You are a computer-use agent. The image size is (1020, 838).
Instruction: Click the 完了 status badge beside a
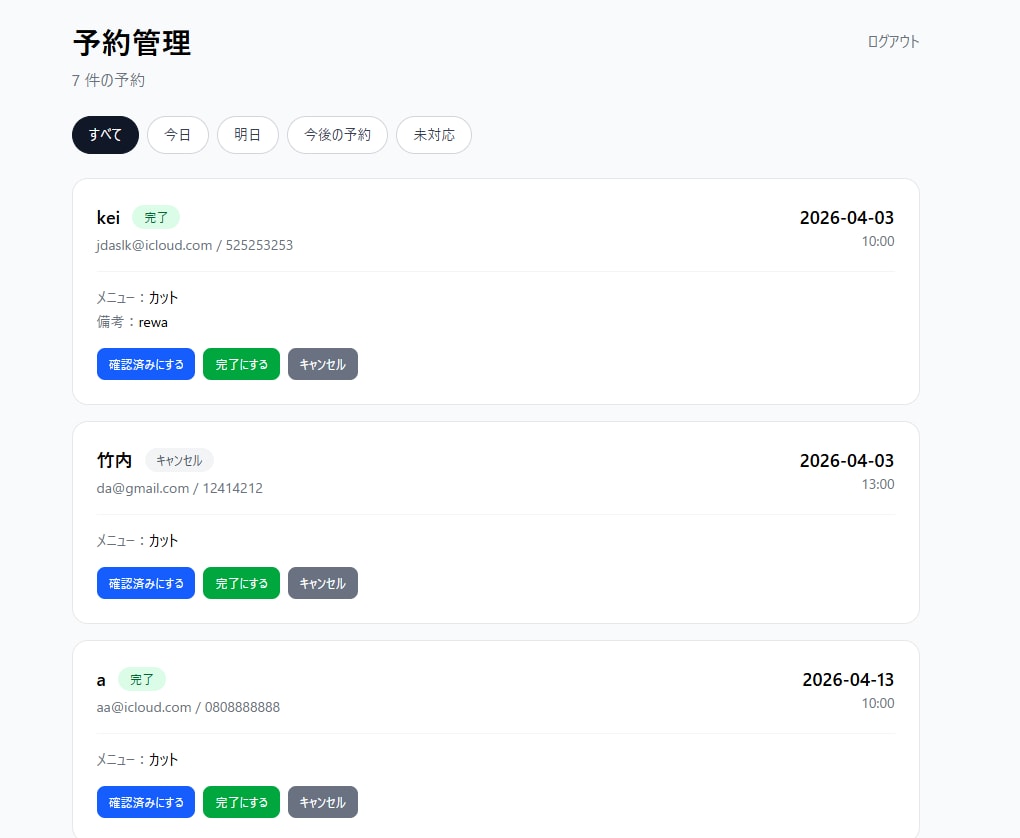(142, 679)
